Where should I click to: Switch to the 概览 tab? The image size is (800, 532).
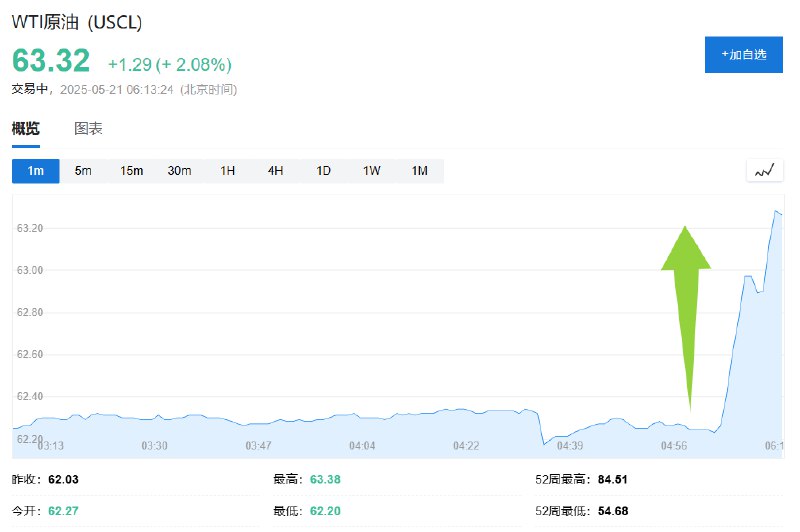(26, 129)
